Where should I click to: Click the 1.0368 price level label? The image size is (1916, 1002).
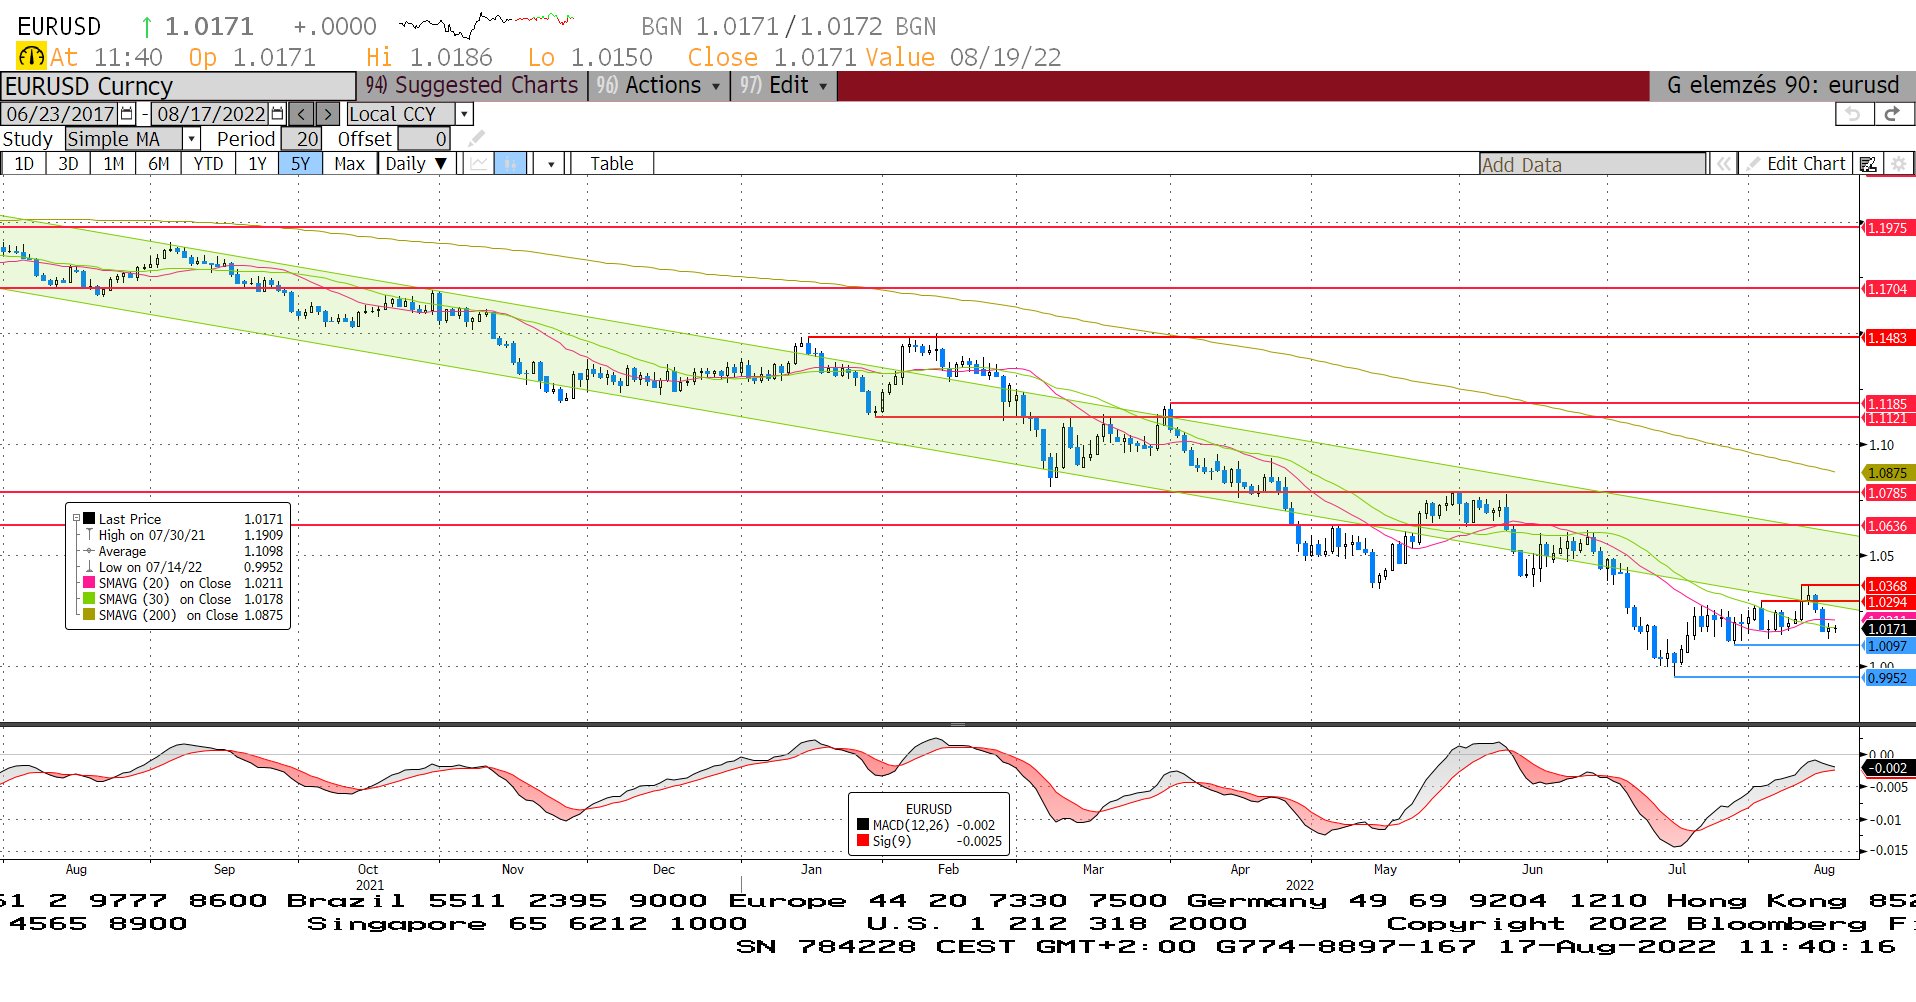pyautogui.click(x=1887, y=586)
